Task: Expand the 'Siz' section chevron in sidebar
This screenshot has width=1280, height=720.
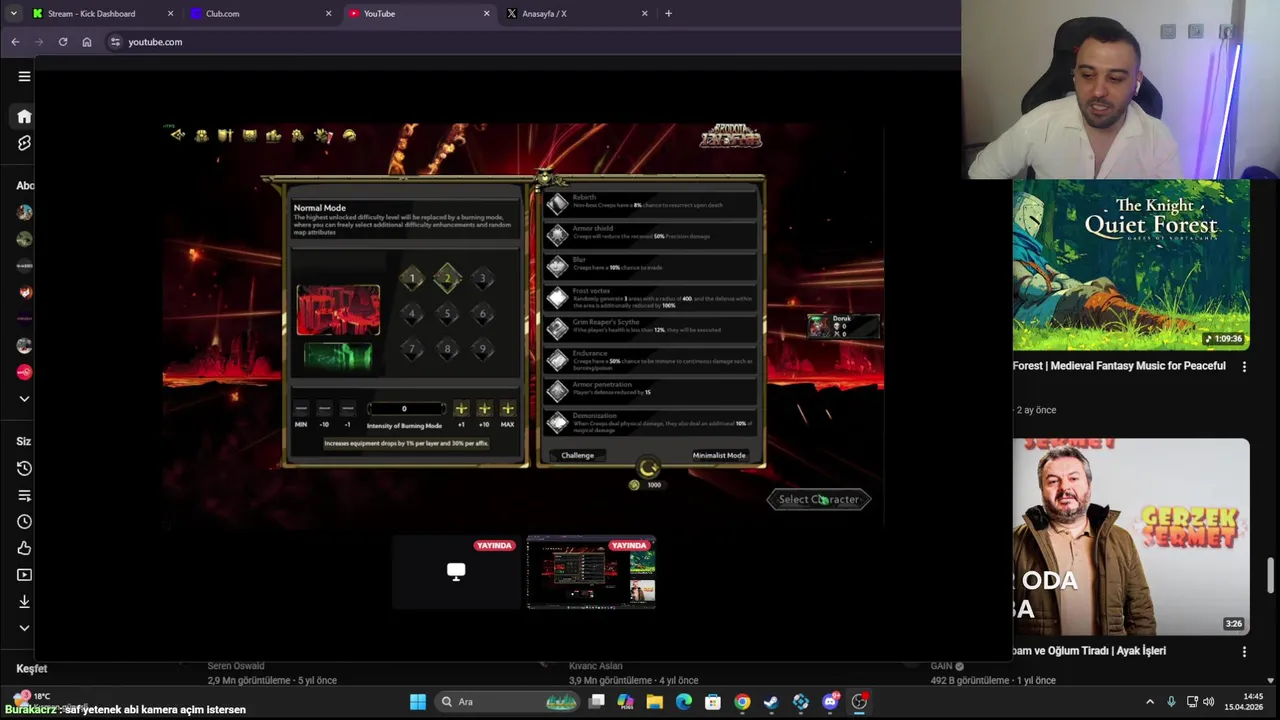Action: pos(24,628)
